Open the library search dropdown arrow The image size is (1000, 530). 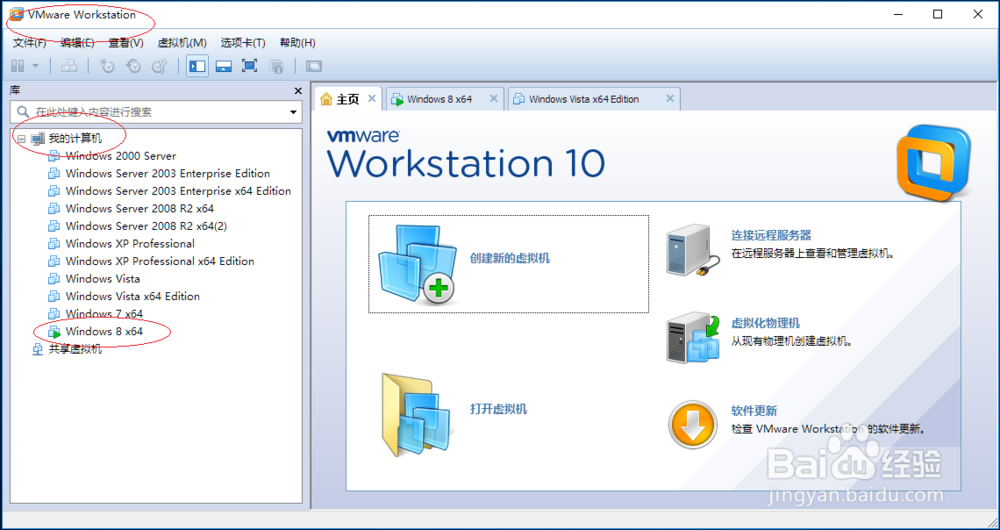click(293, 112)
